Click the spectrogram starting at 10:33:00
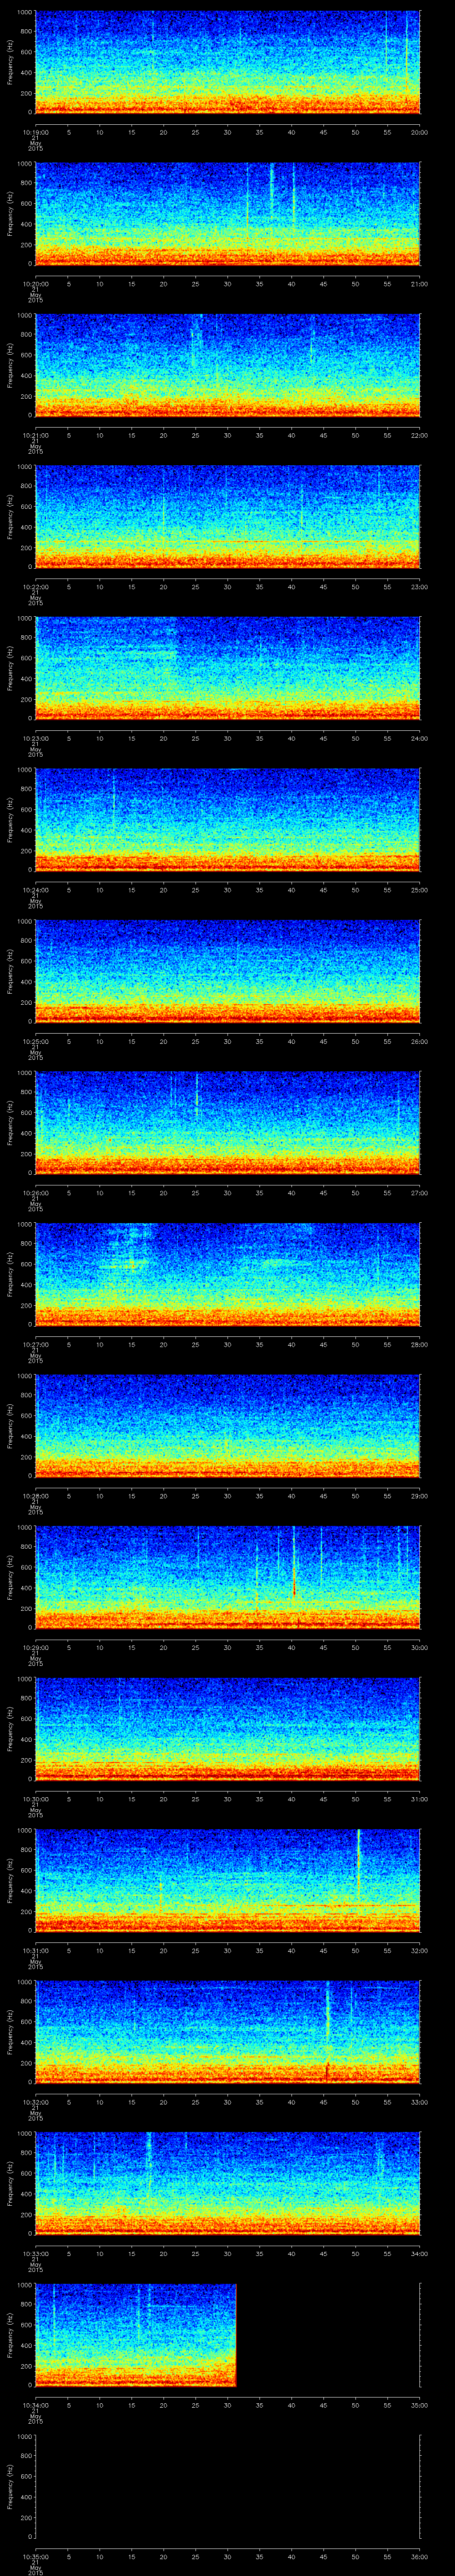This screenshot has width=455, height=2576. (x=228, y=2182)
